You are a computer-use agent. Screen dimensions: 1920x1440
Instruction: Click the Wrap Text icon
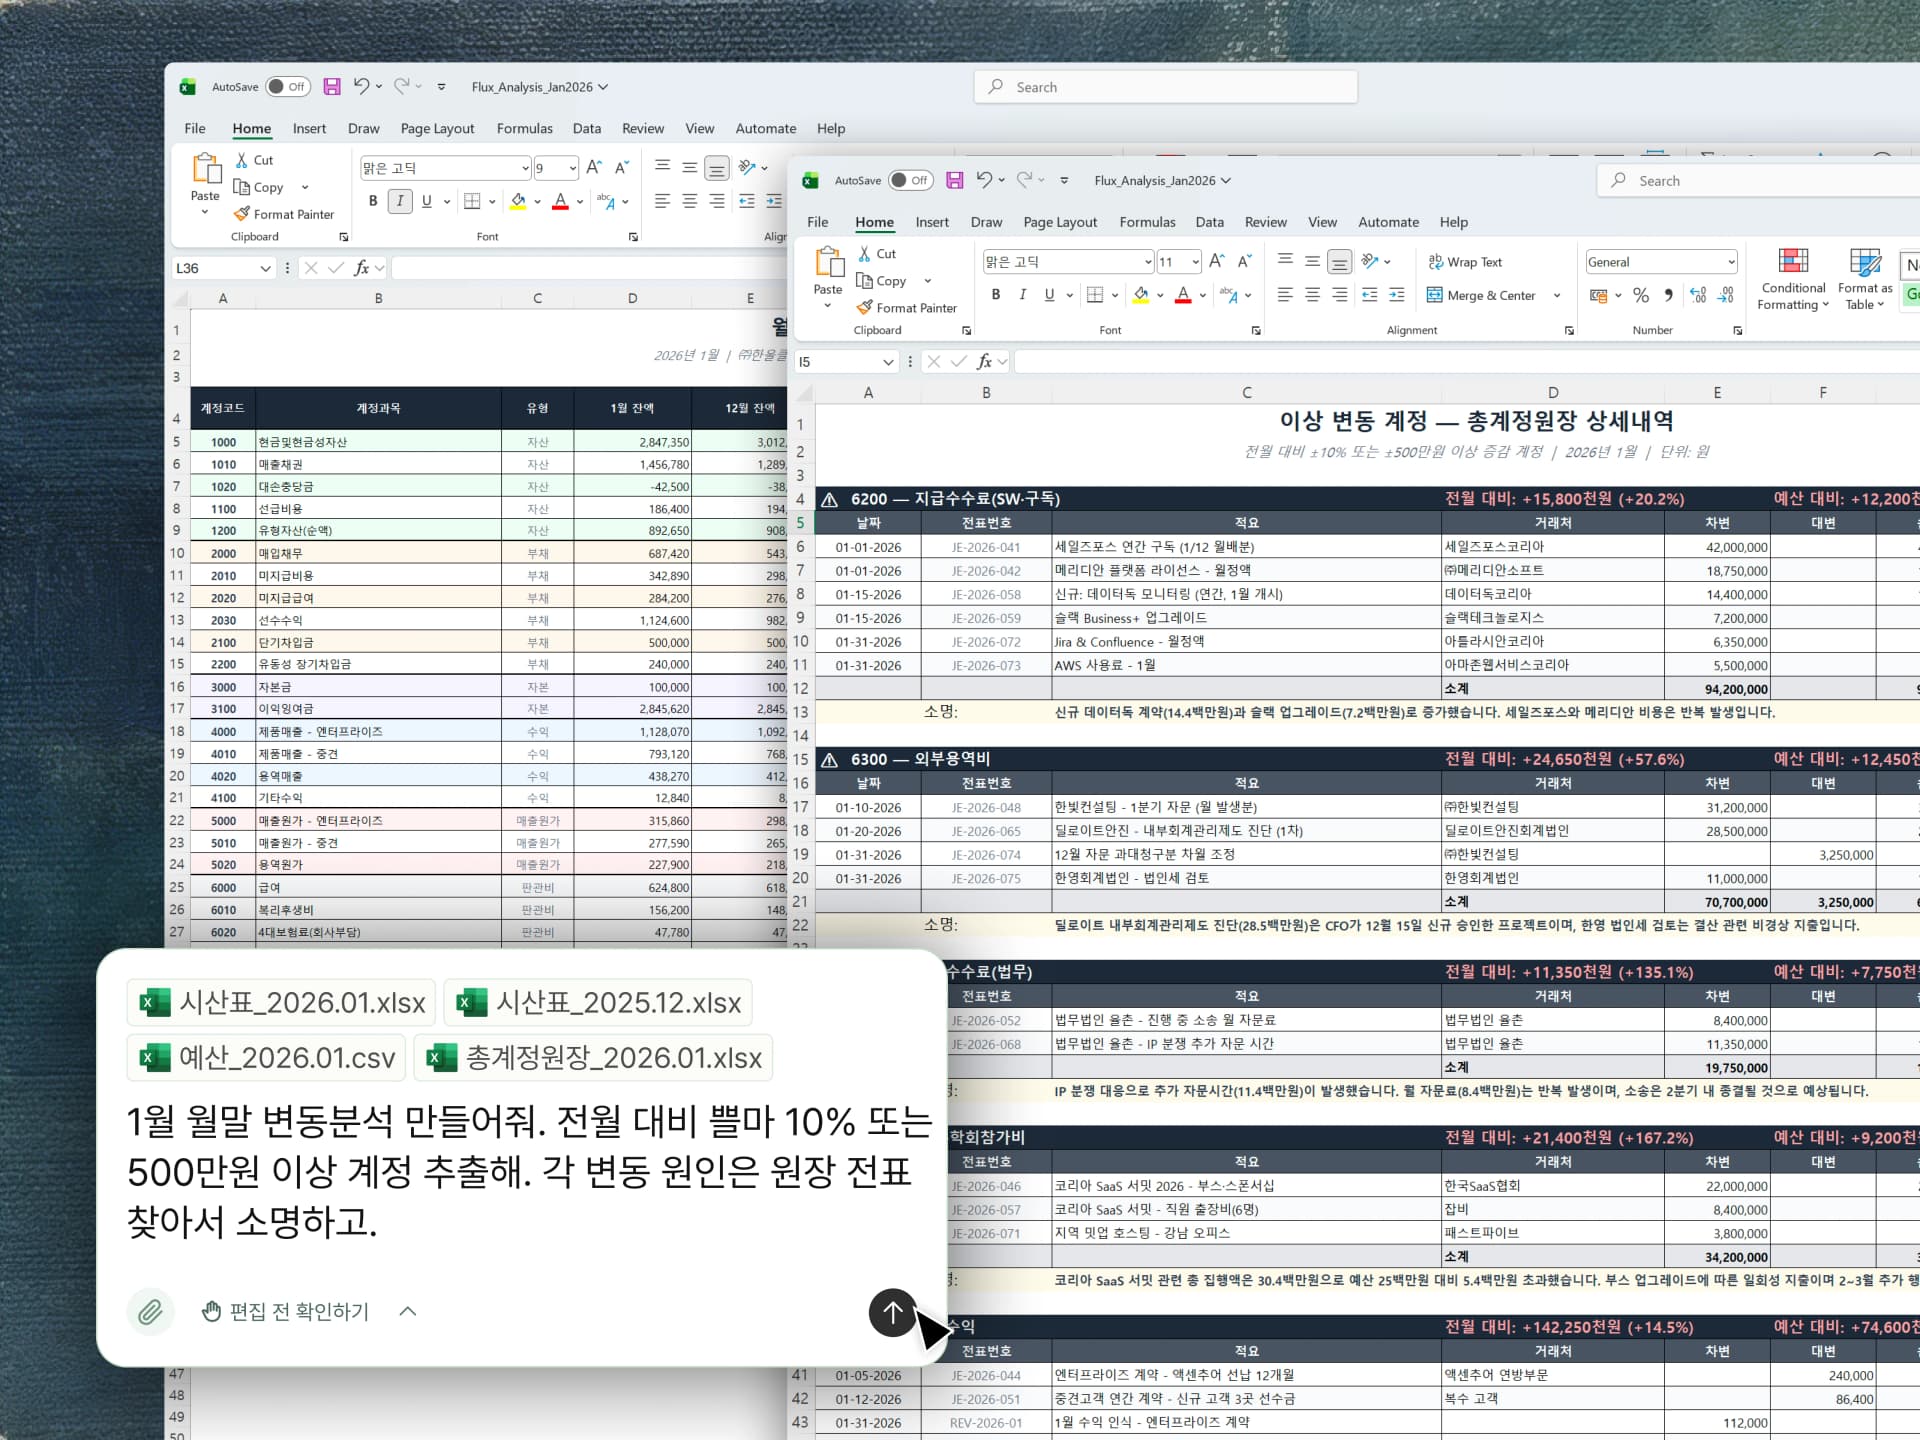pos(1465,261)
